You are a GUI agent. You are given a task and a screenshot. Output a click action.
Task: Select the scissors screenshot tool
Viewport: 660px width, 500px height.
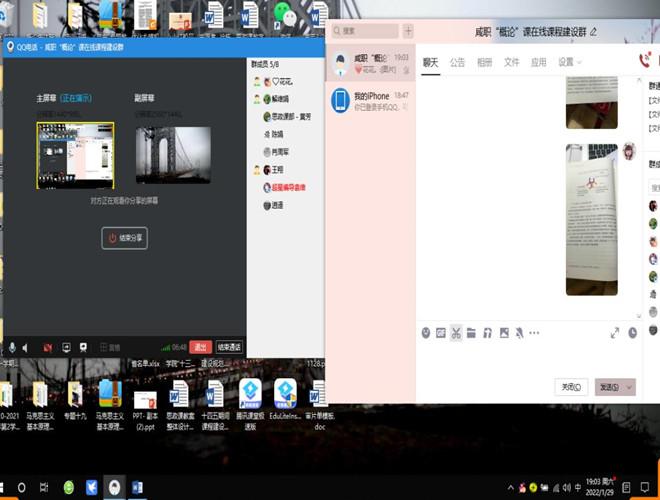(456, 332)
